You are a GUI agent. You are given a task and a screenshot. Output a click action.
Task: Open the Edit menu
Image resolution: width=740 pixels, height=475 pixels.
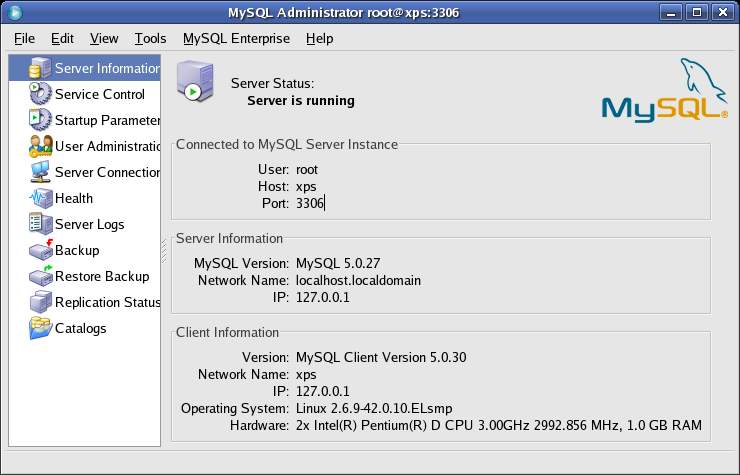(x=62, y=38)
